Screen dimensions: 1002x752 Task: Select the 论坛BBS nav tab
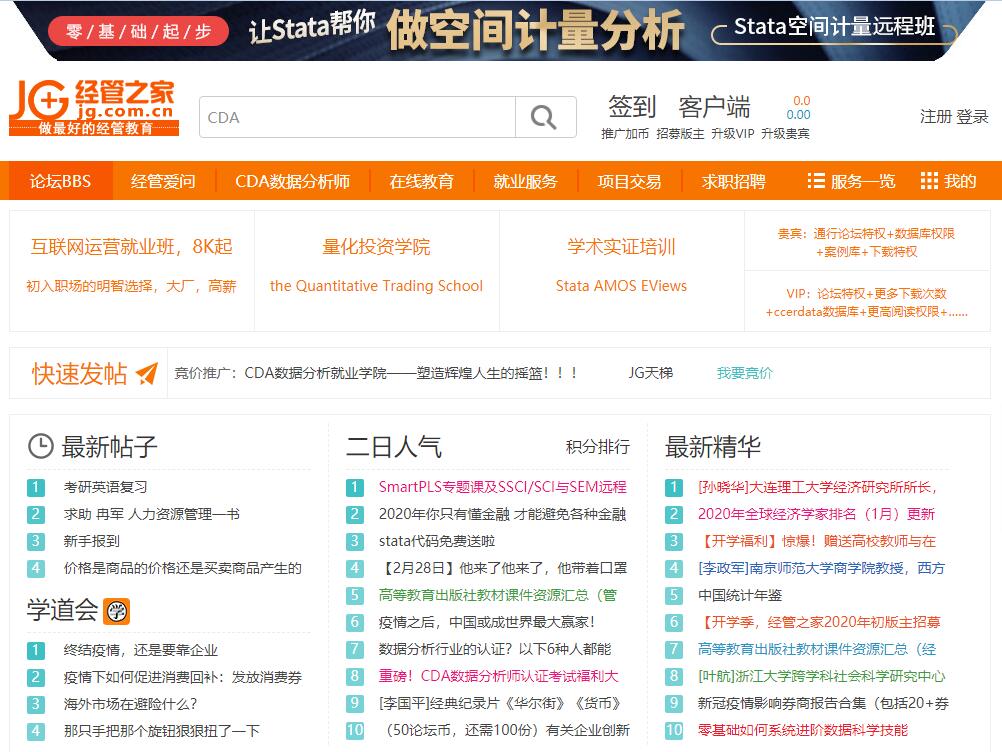click(61, 181)
